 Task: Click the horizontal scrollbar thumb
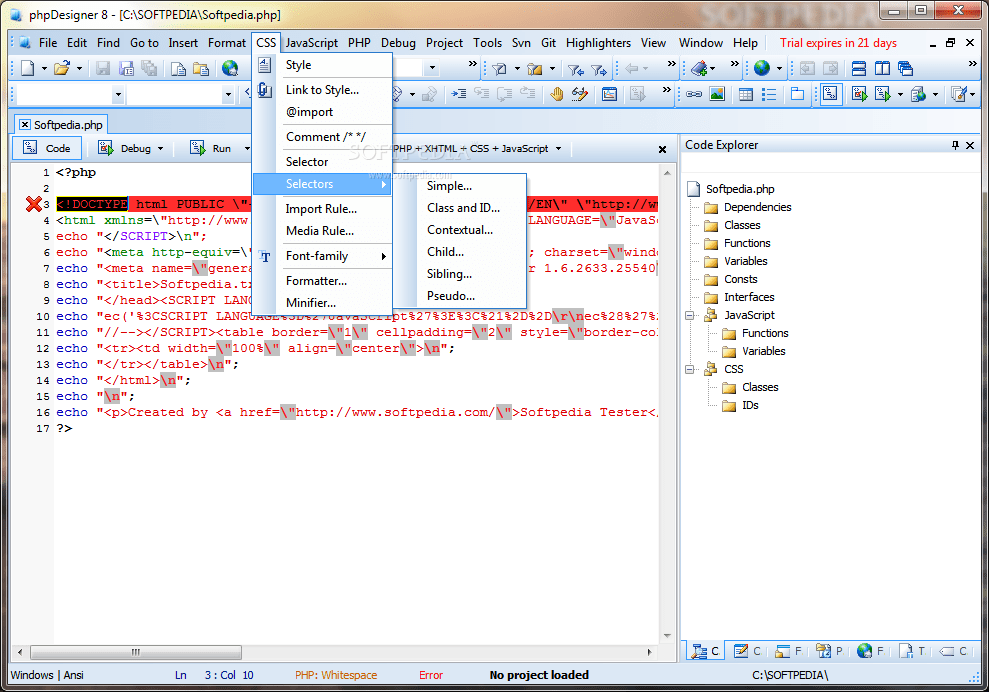136,652
